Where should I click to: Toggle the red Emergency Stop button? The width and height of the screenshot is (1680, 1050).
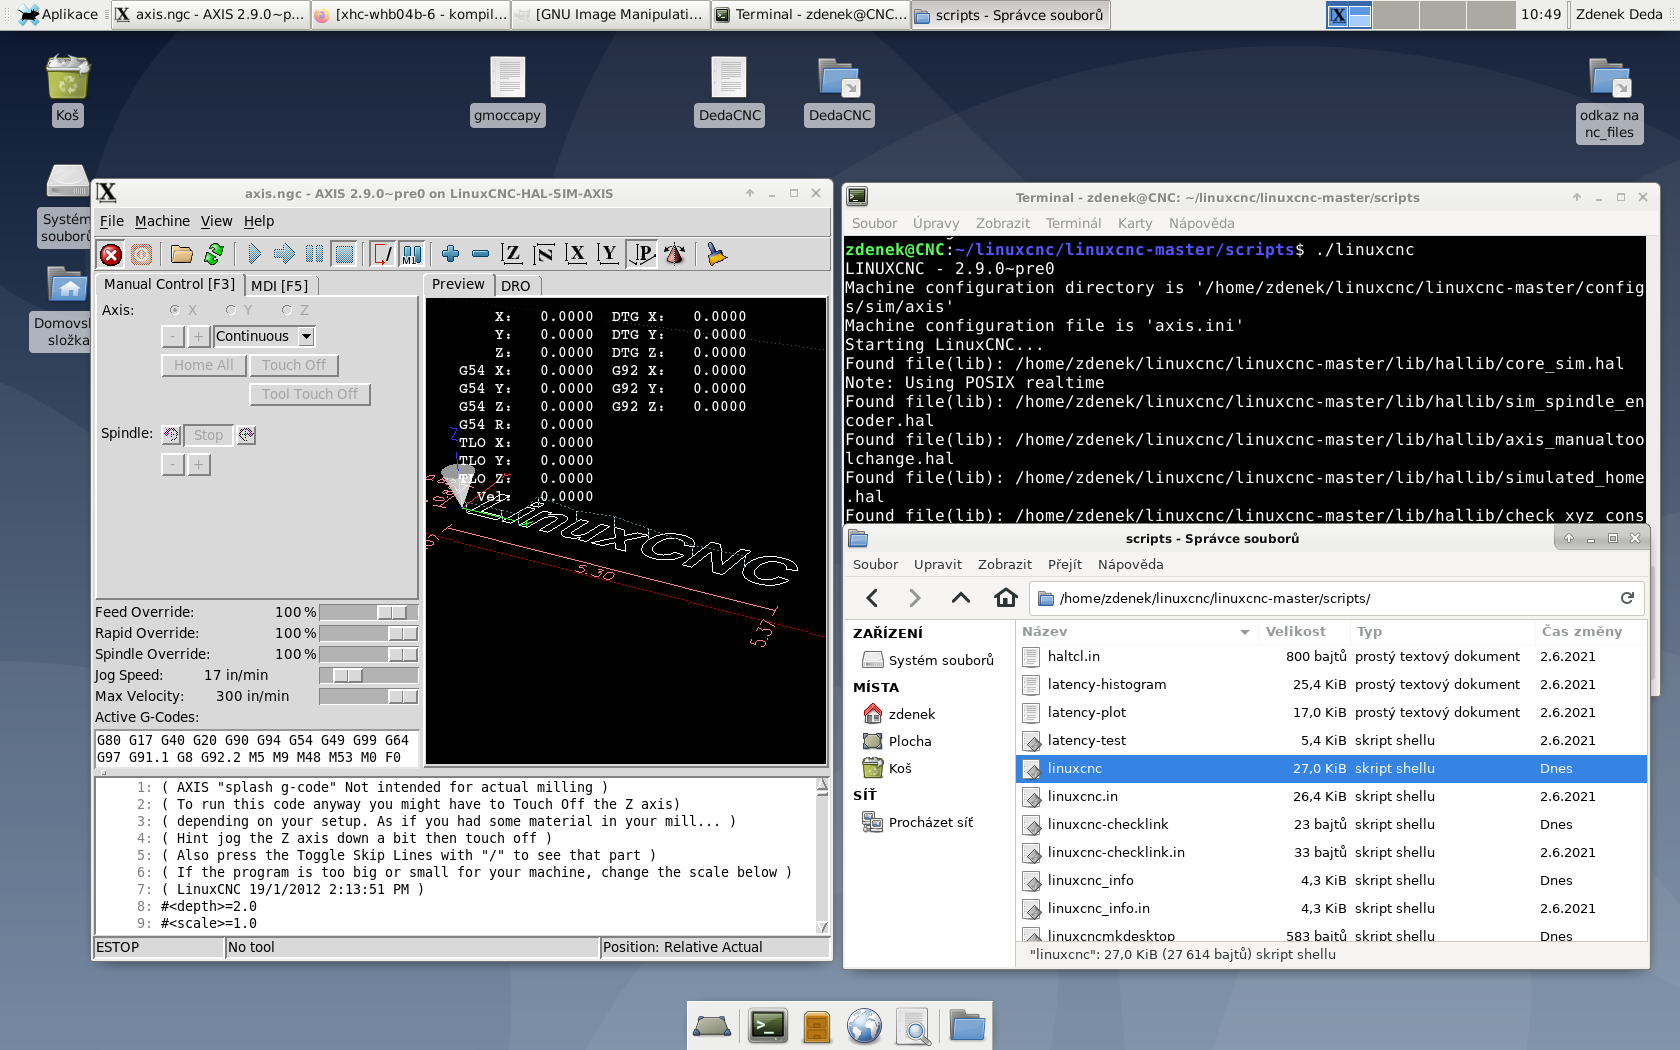point(111,255)
